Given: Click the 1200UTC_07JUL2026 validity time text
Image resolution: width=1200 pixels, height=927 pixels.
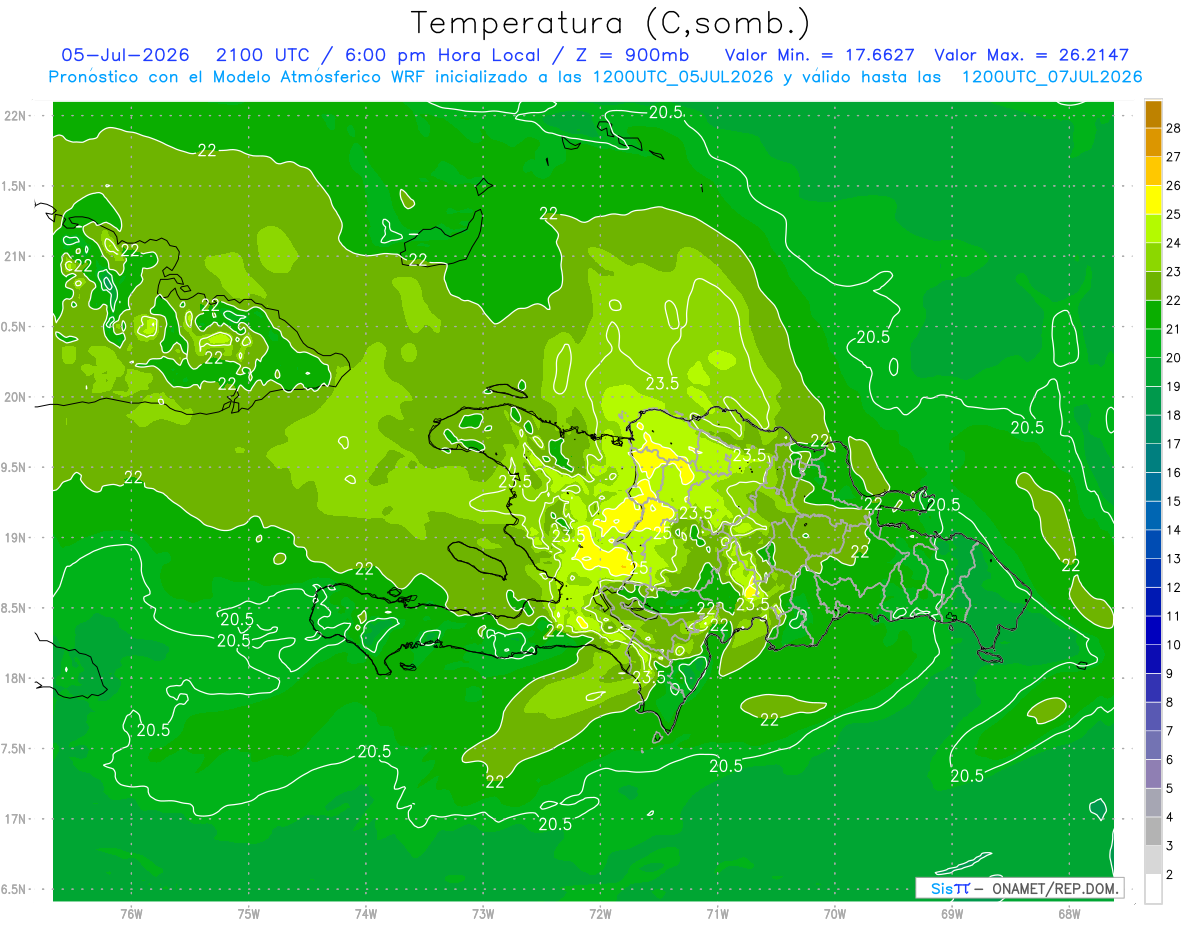Looking at the screenshot, I should [1052, 76].
